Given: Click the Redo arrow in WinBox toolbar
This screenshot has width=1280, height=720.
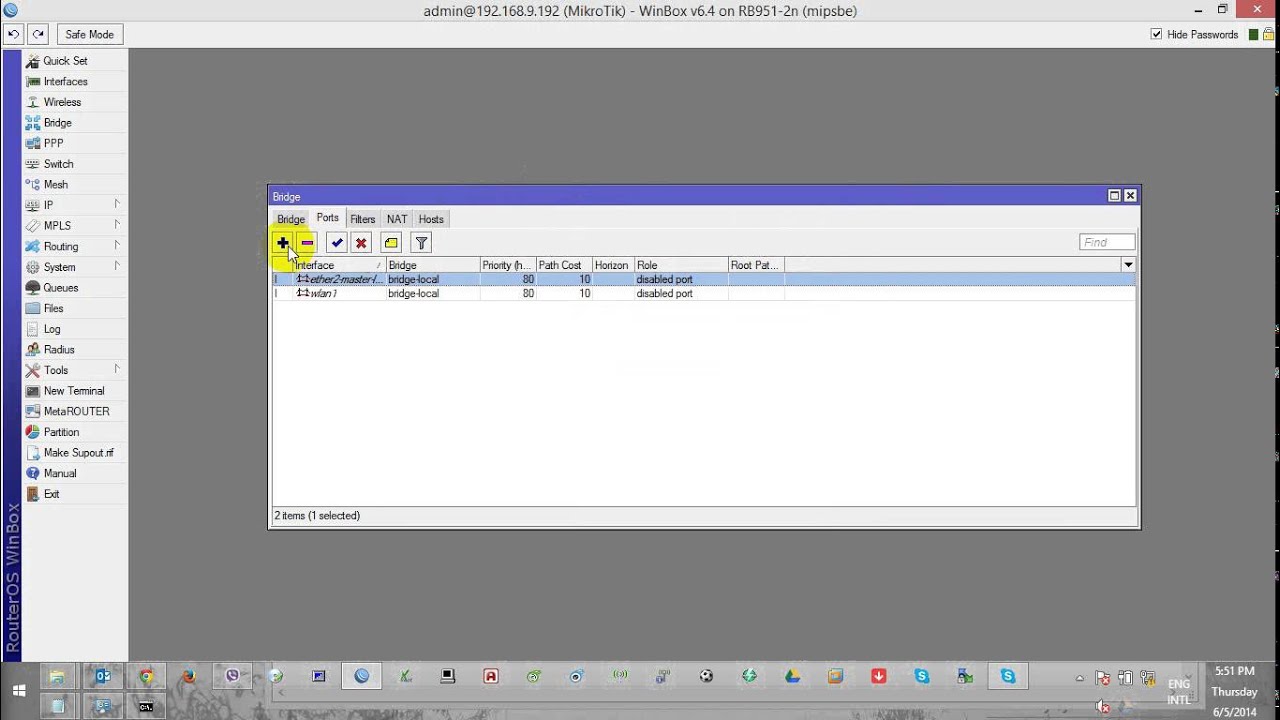Looking at the screenshot, I should tap(38, 34).
